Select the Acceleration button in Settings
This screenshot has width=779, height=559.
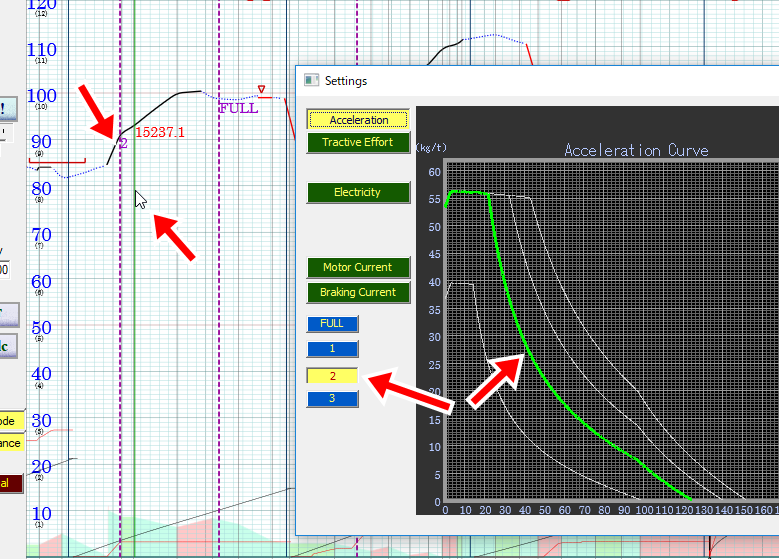(x=358, y=120)
